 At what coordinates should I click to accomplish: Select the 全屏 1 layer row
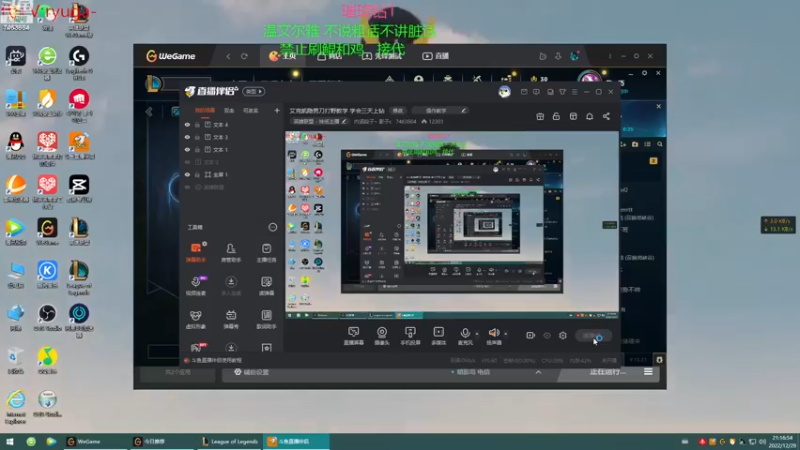click(232, 174)
